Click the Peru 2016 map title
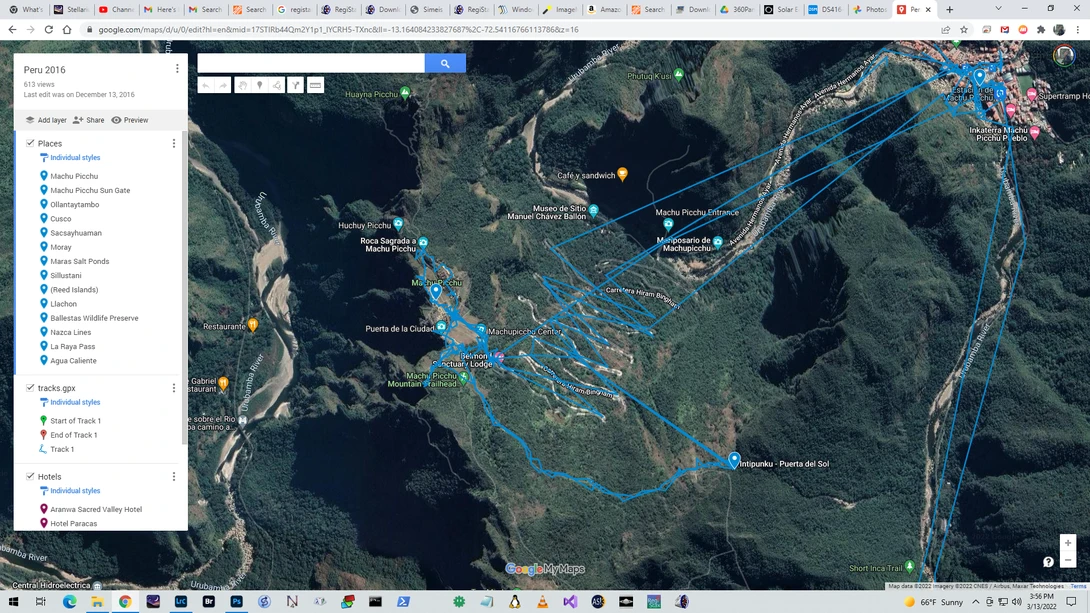This screenshot has height=613, width=1090. coord(44,70)
